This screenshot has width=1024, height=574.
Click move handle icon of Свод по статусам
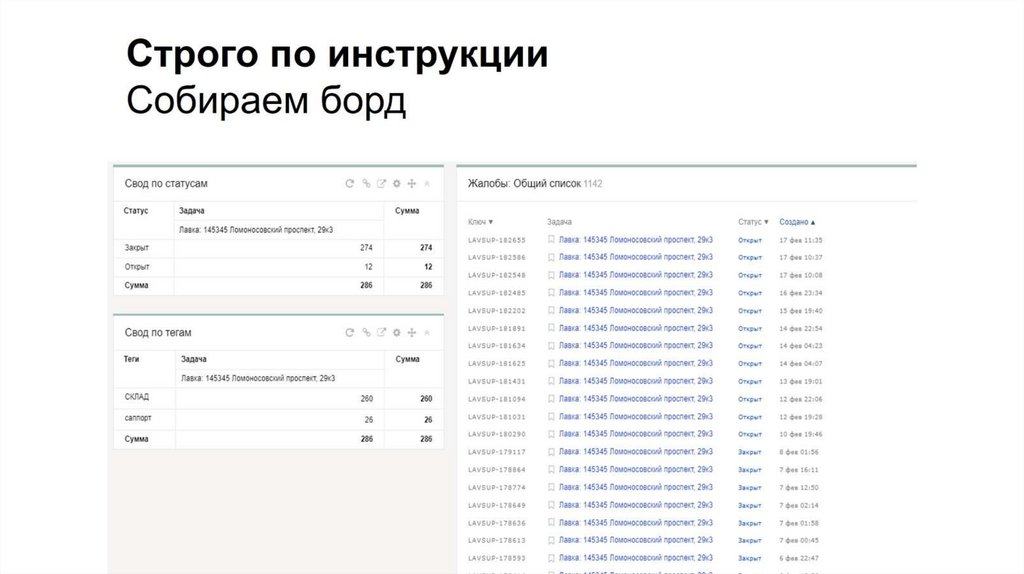(412, 184)
